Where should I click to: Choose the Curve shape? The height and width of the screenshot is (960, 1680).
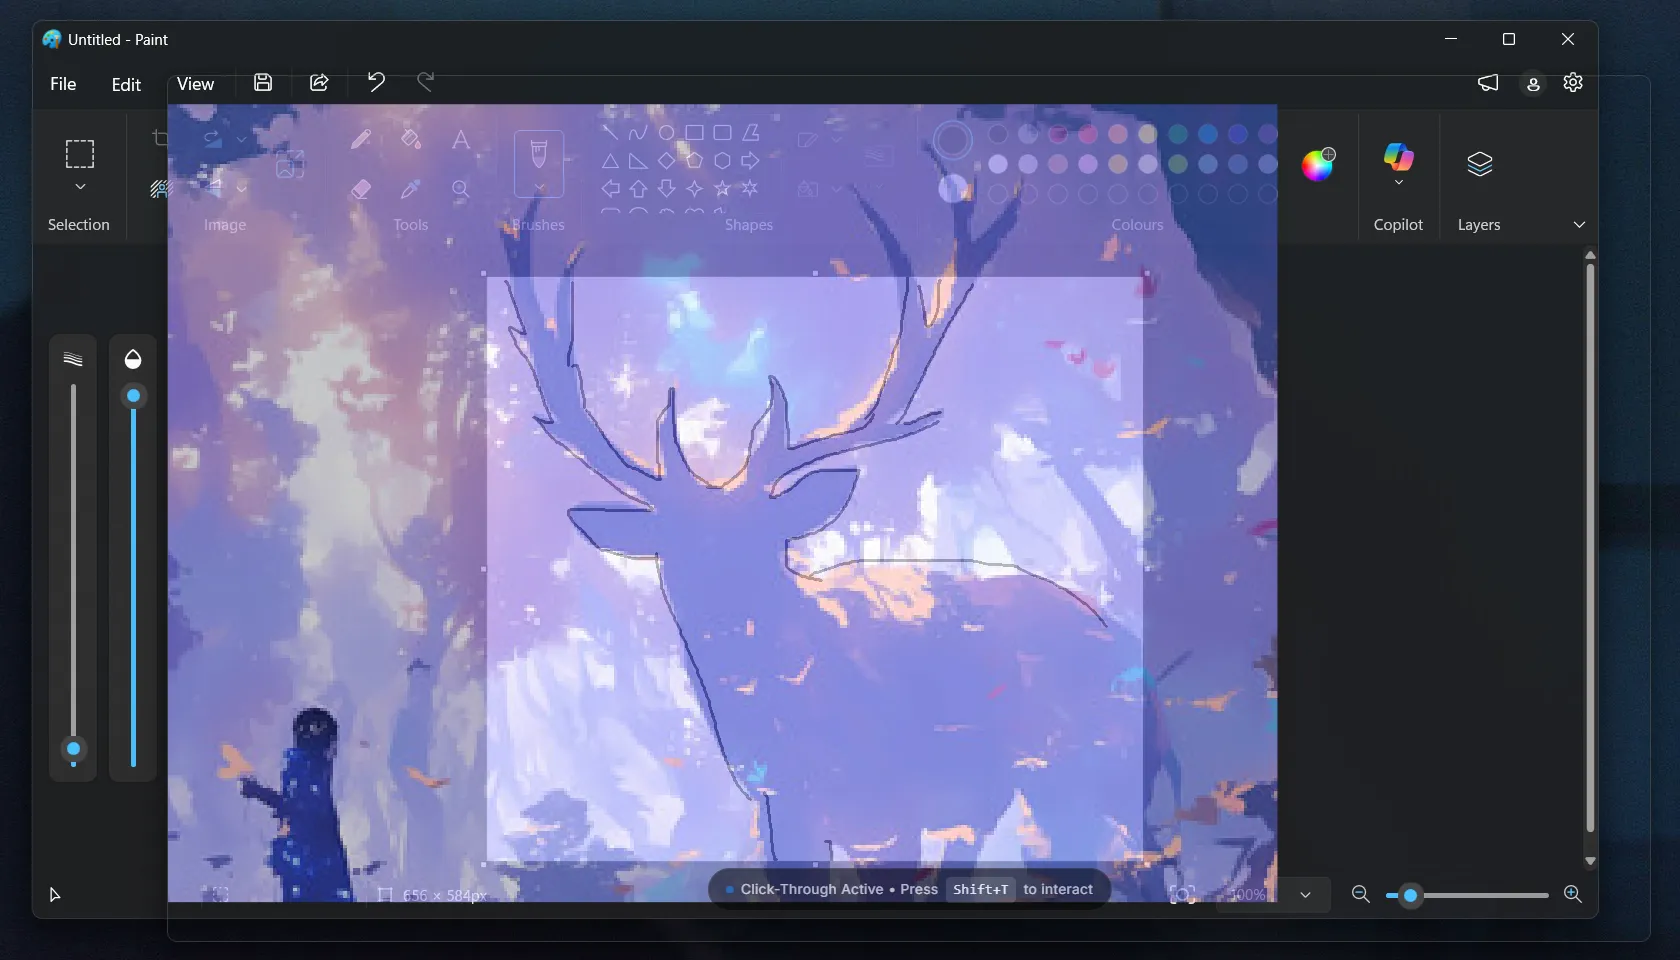click(638, 132)
